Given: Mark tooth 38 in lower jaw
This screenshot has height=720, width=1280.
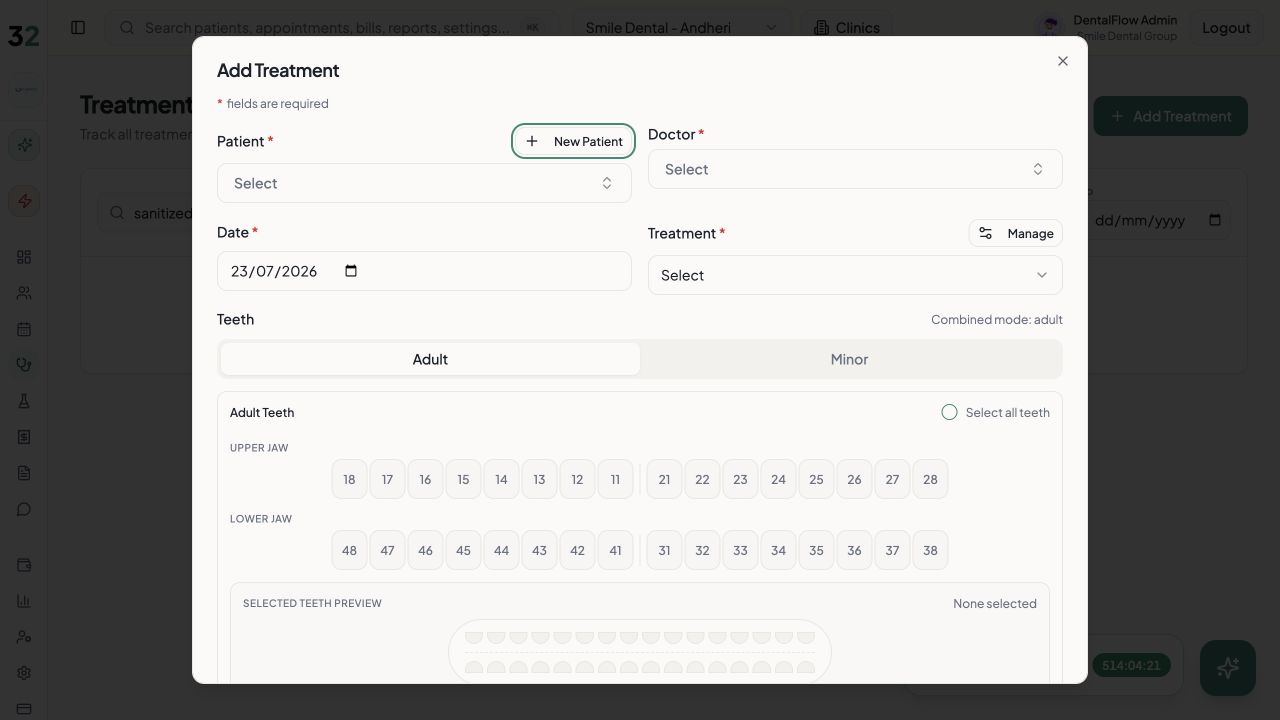Looking at the screenshot, I should (930, 550).
